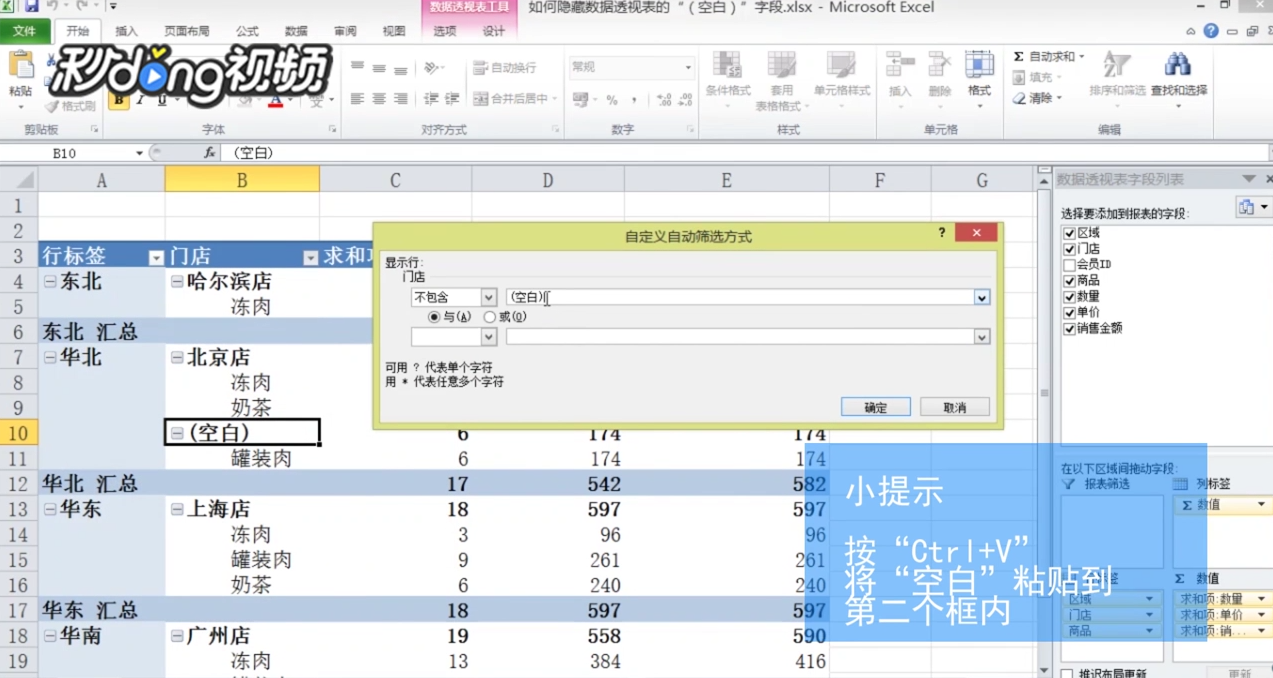Image resolution: width=1273 pixels, height=678 pixels.
Task: Open the 文件 tab
Action: [24, 31]
